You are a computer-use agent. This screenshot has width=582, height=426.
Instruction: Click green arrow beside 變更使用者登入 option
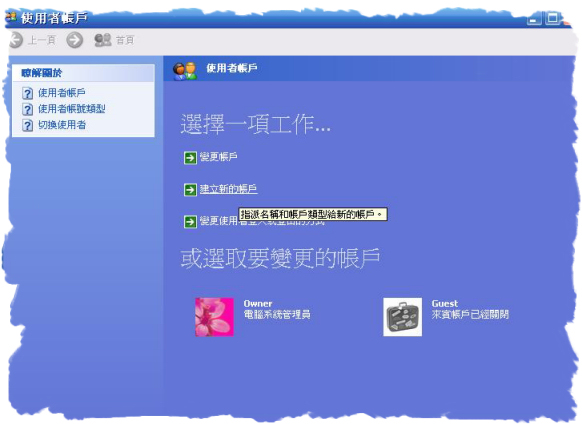pyautogui.click(x=190, y=222)
